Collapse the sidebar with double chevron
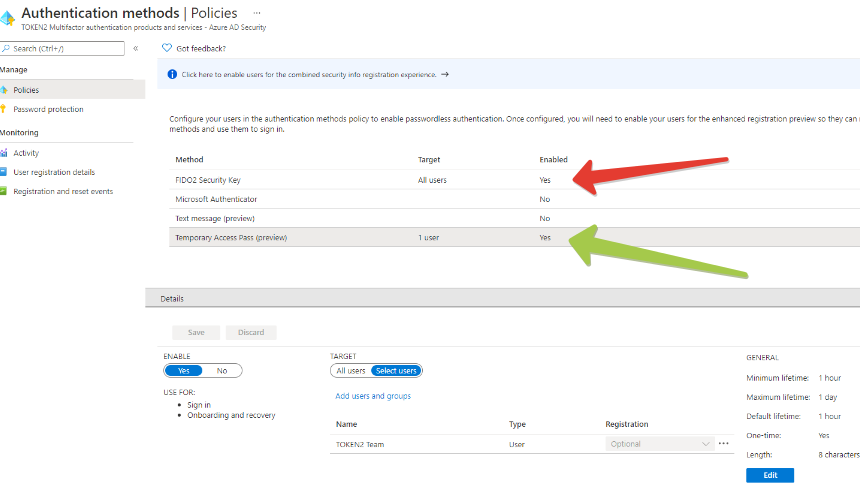860x484 pixels. [135, 48]
